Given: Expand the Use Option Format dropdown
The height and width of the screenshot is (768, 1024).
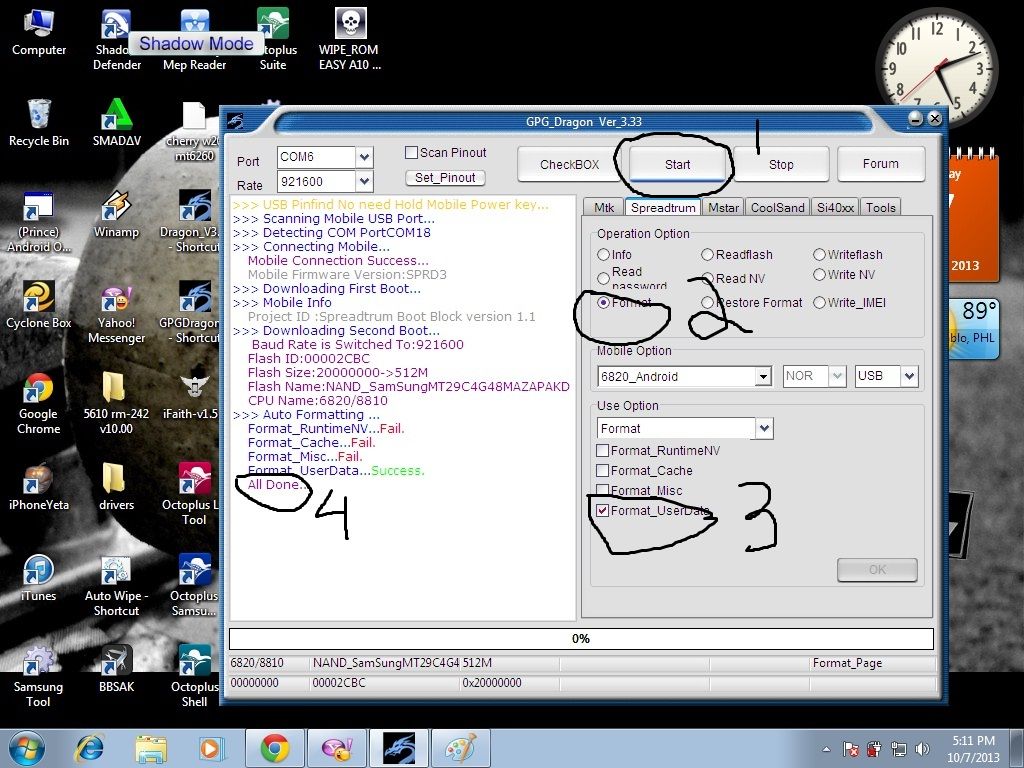Looking at the screenshot, I should point(764,428).
